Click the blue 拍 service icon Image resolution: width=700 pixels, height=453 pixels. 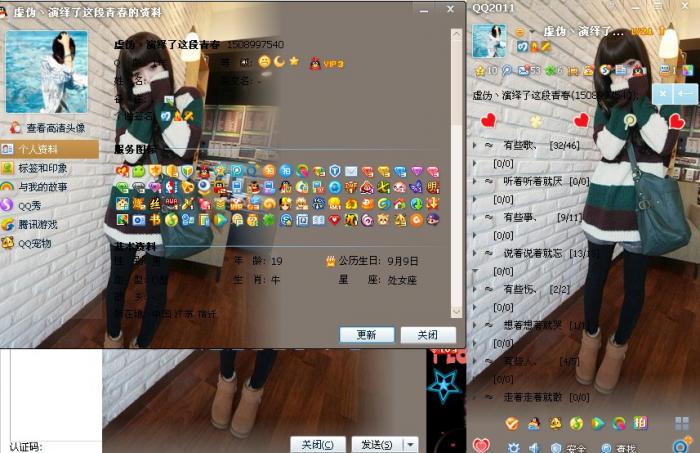pos(286,171)
